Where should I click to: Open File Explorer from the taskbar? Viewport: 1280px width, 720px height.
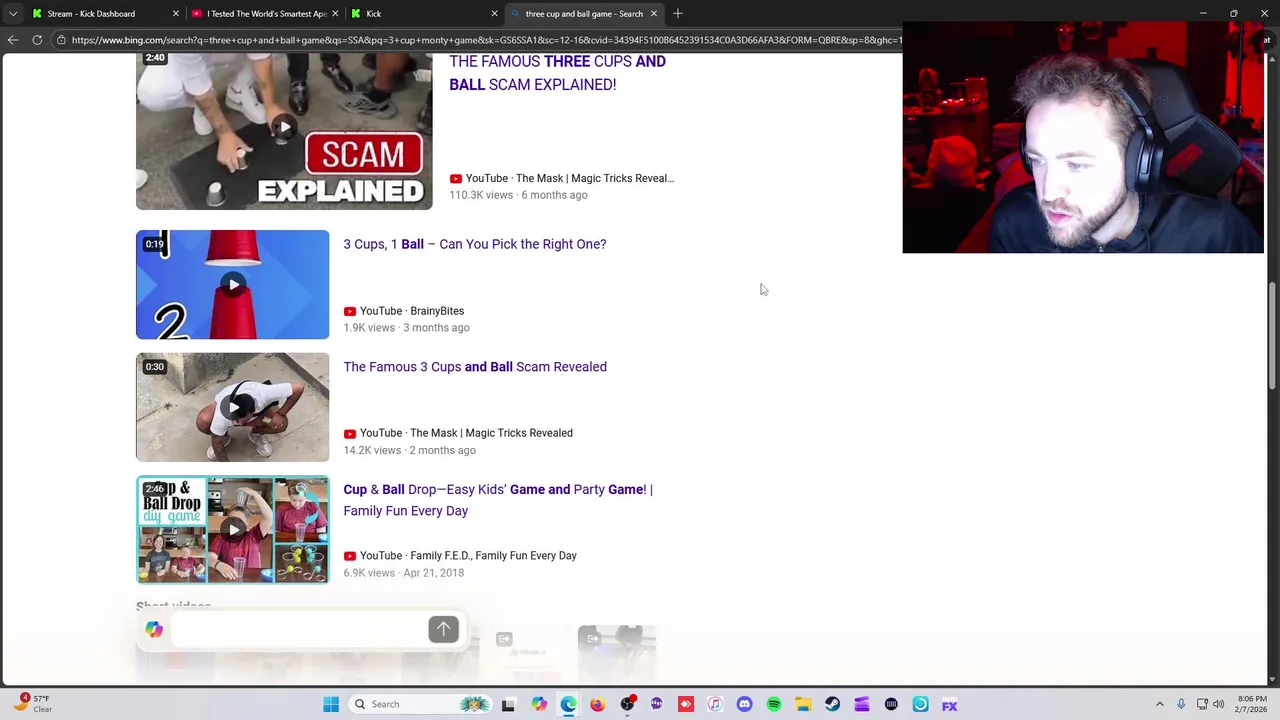(x=803, y=704)
